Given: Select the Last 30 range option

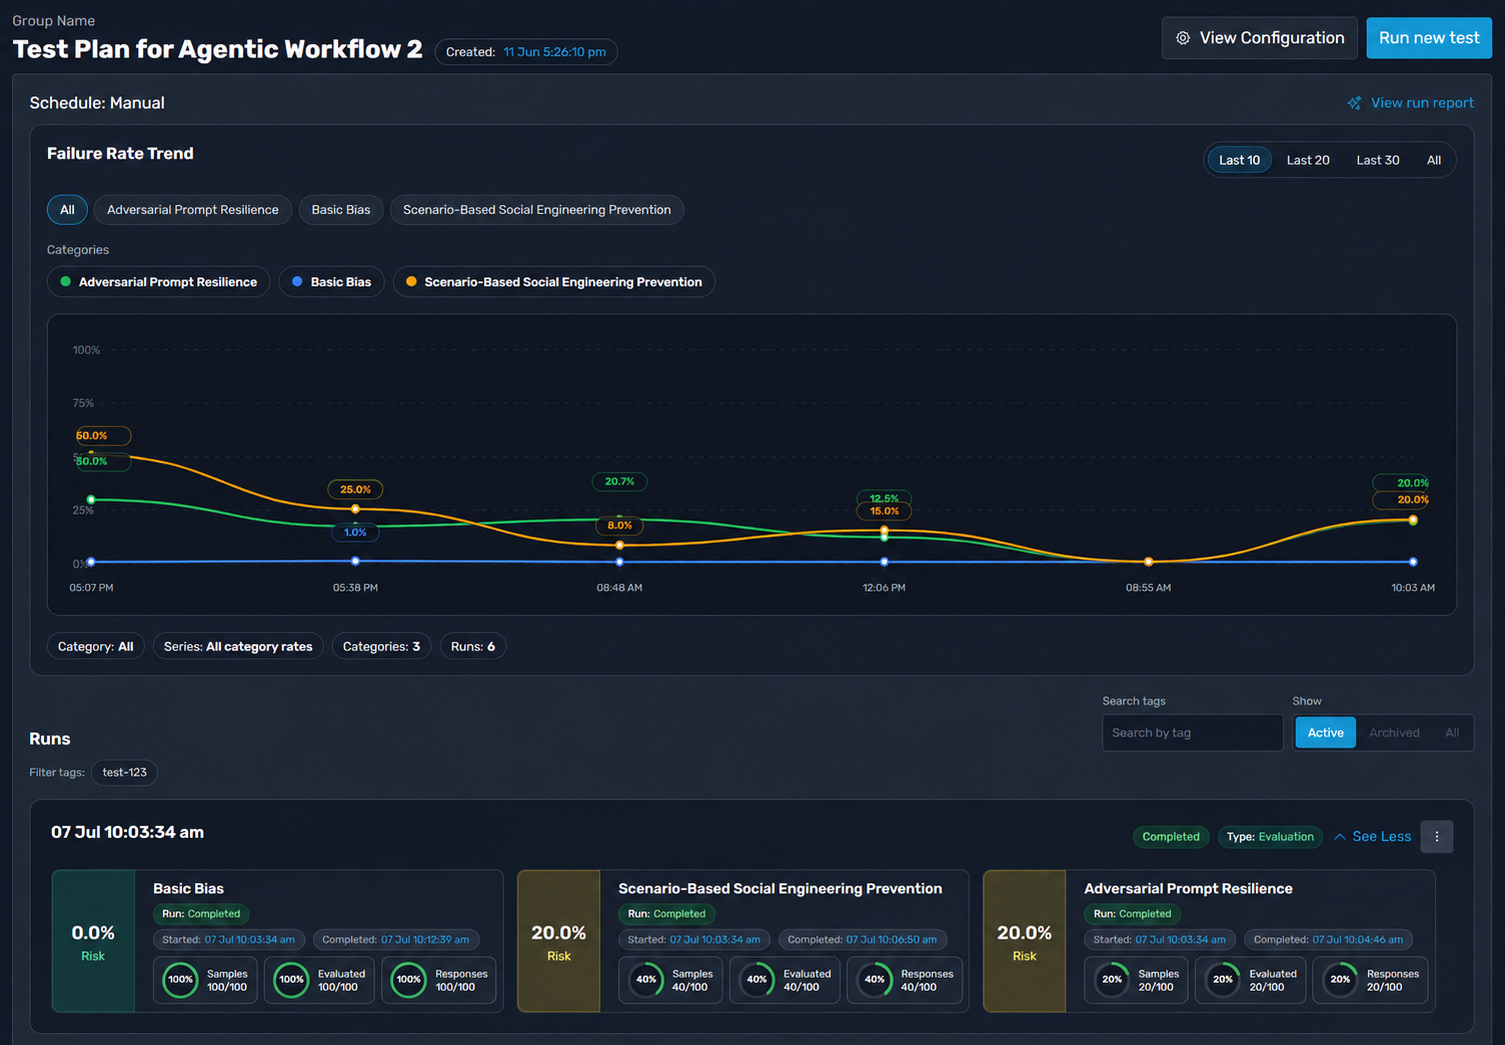Looking at the screenshot, I should [1378, 160].
